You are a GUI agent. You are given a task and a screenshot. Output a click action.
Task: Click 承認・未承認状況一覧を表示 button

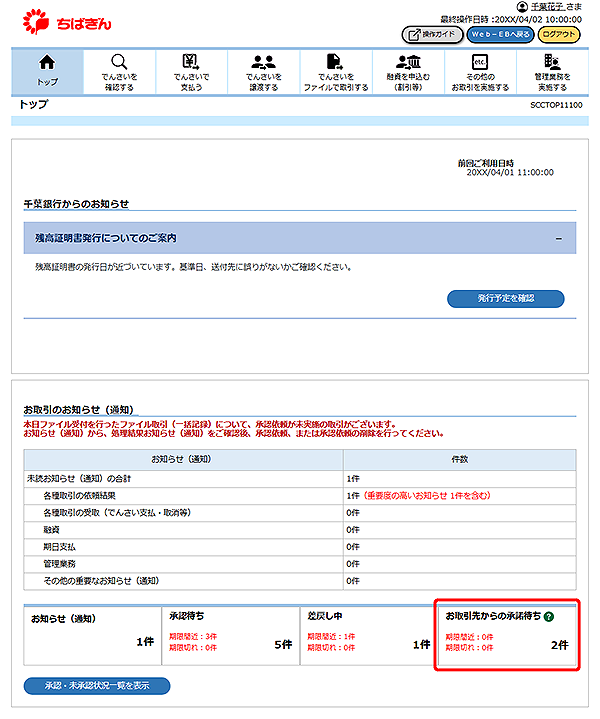click(97, 686)
